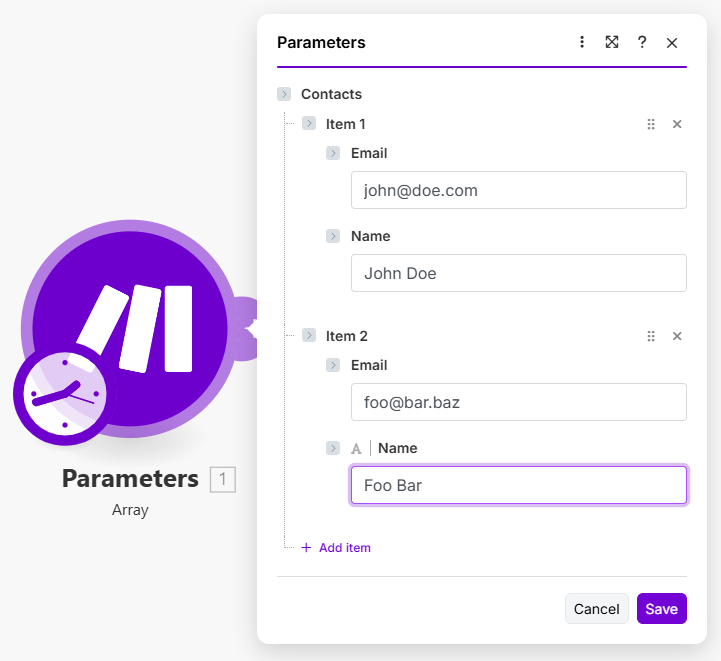Remove Item 1 using its X icon

[677, 124]
